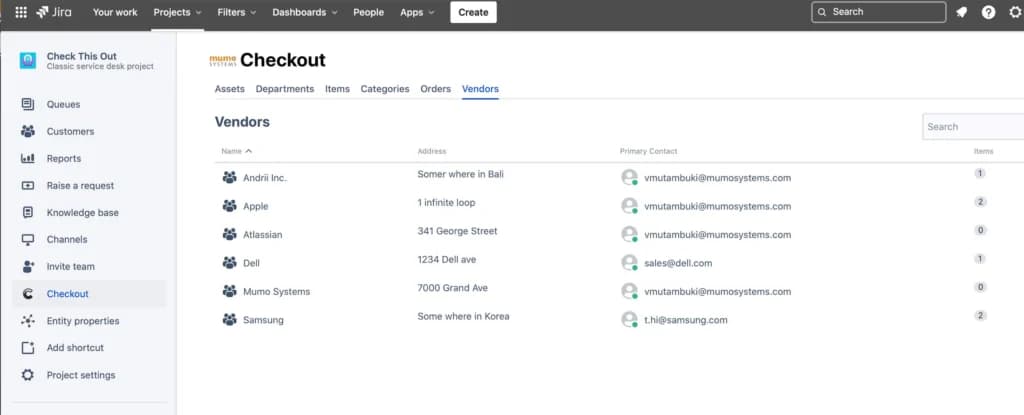Screen dimensions: 1024x415
Task: Open the app switcher grid icon
Action: (x=21, y=12)
